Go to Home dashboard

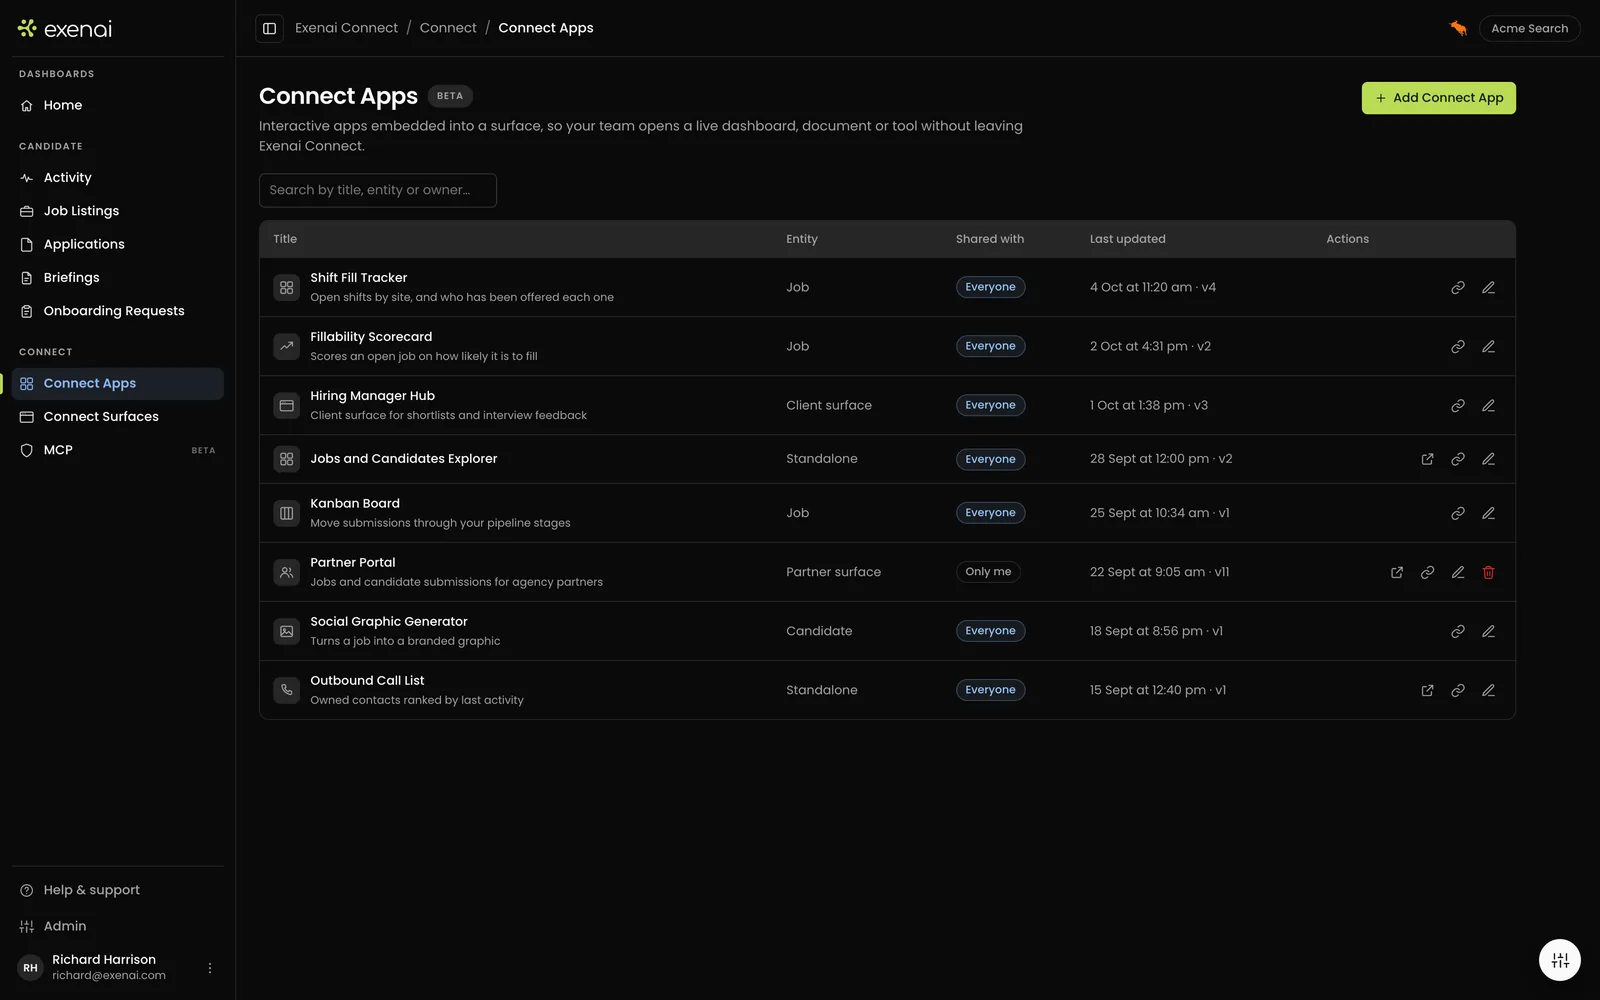coord(118,105)
